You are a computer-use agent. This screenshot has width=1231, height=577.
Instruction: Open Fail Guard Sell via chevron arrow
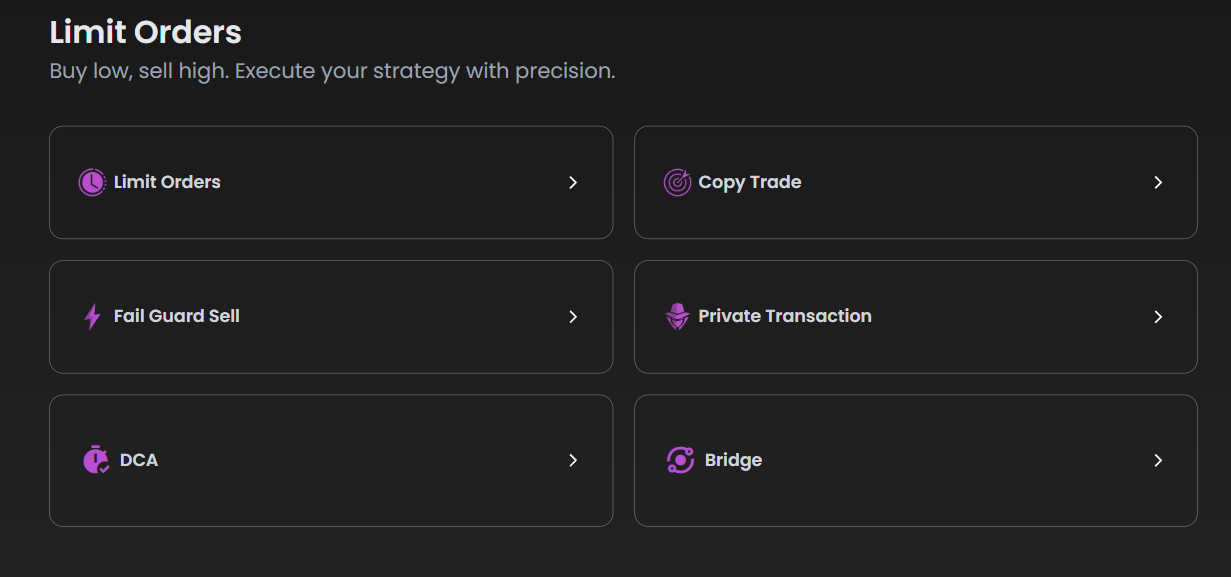pos(573,317)
